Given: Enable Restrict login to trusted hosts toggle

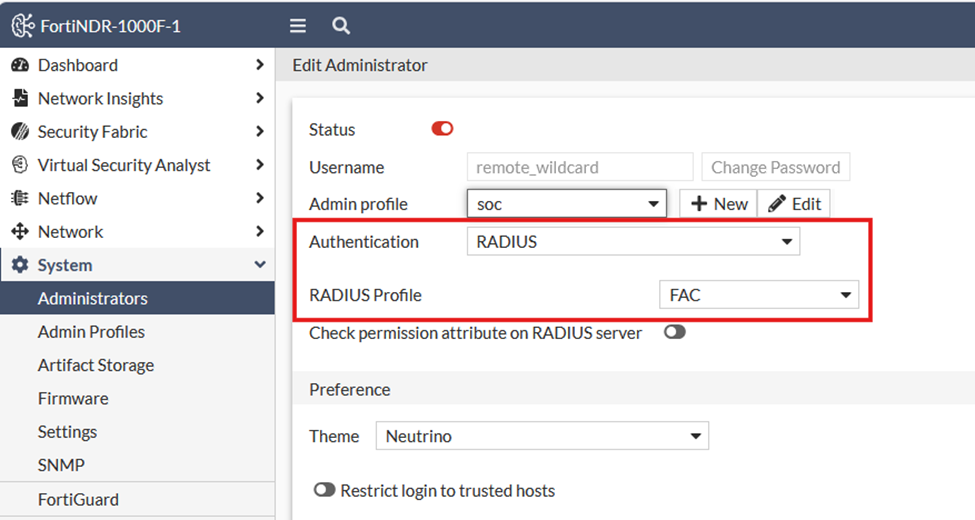Looking at the screenshot, I should pos(325,490).
